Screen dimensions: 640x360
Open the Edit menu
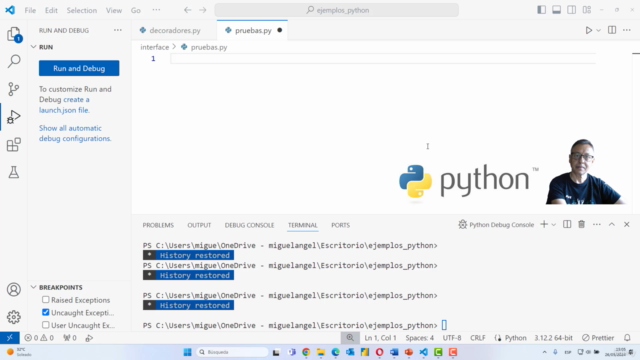(51, 10)
